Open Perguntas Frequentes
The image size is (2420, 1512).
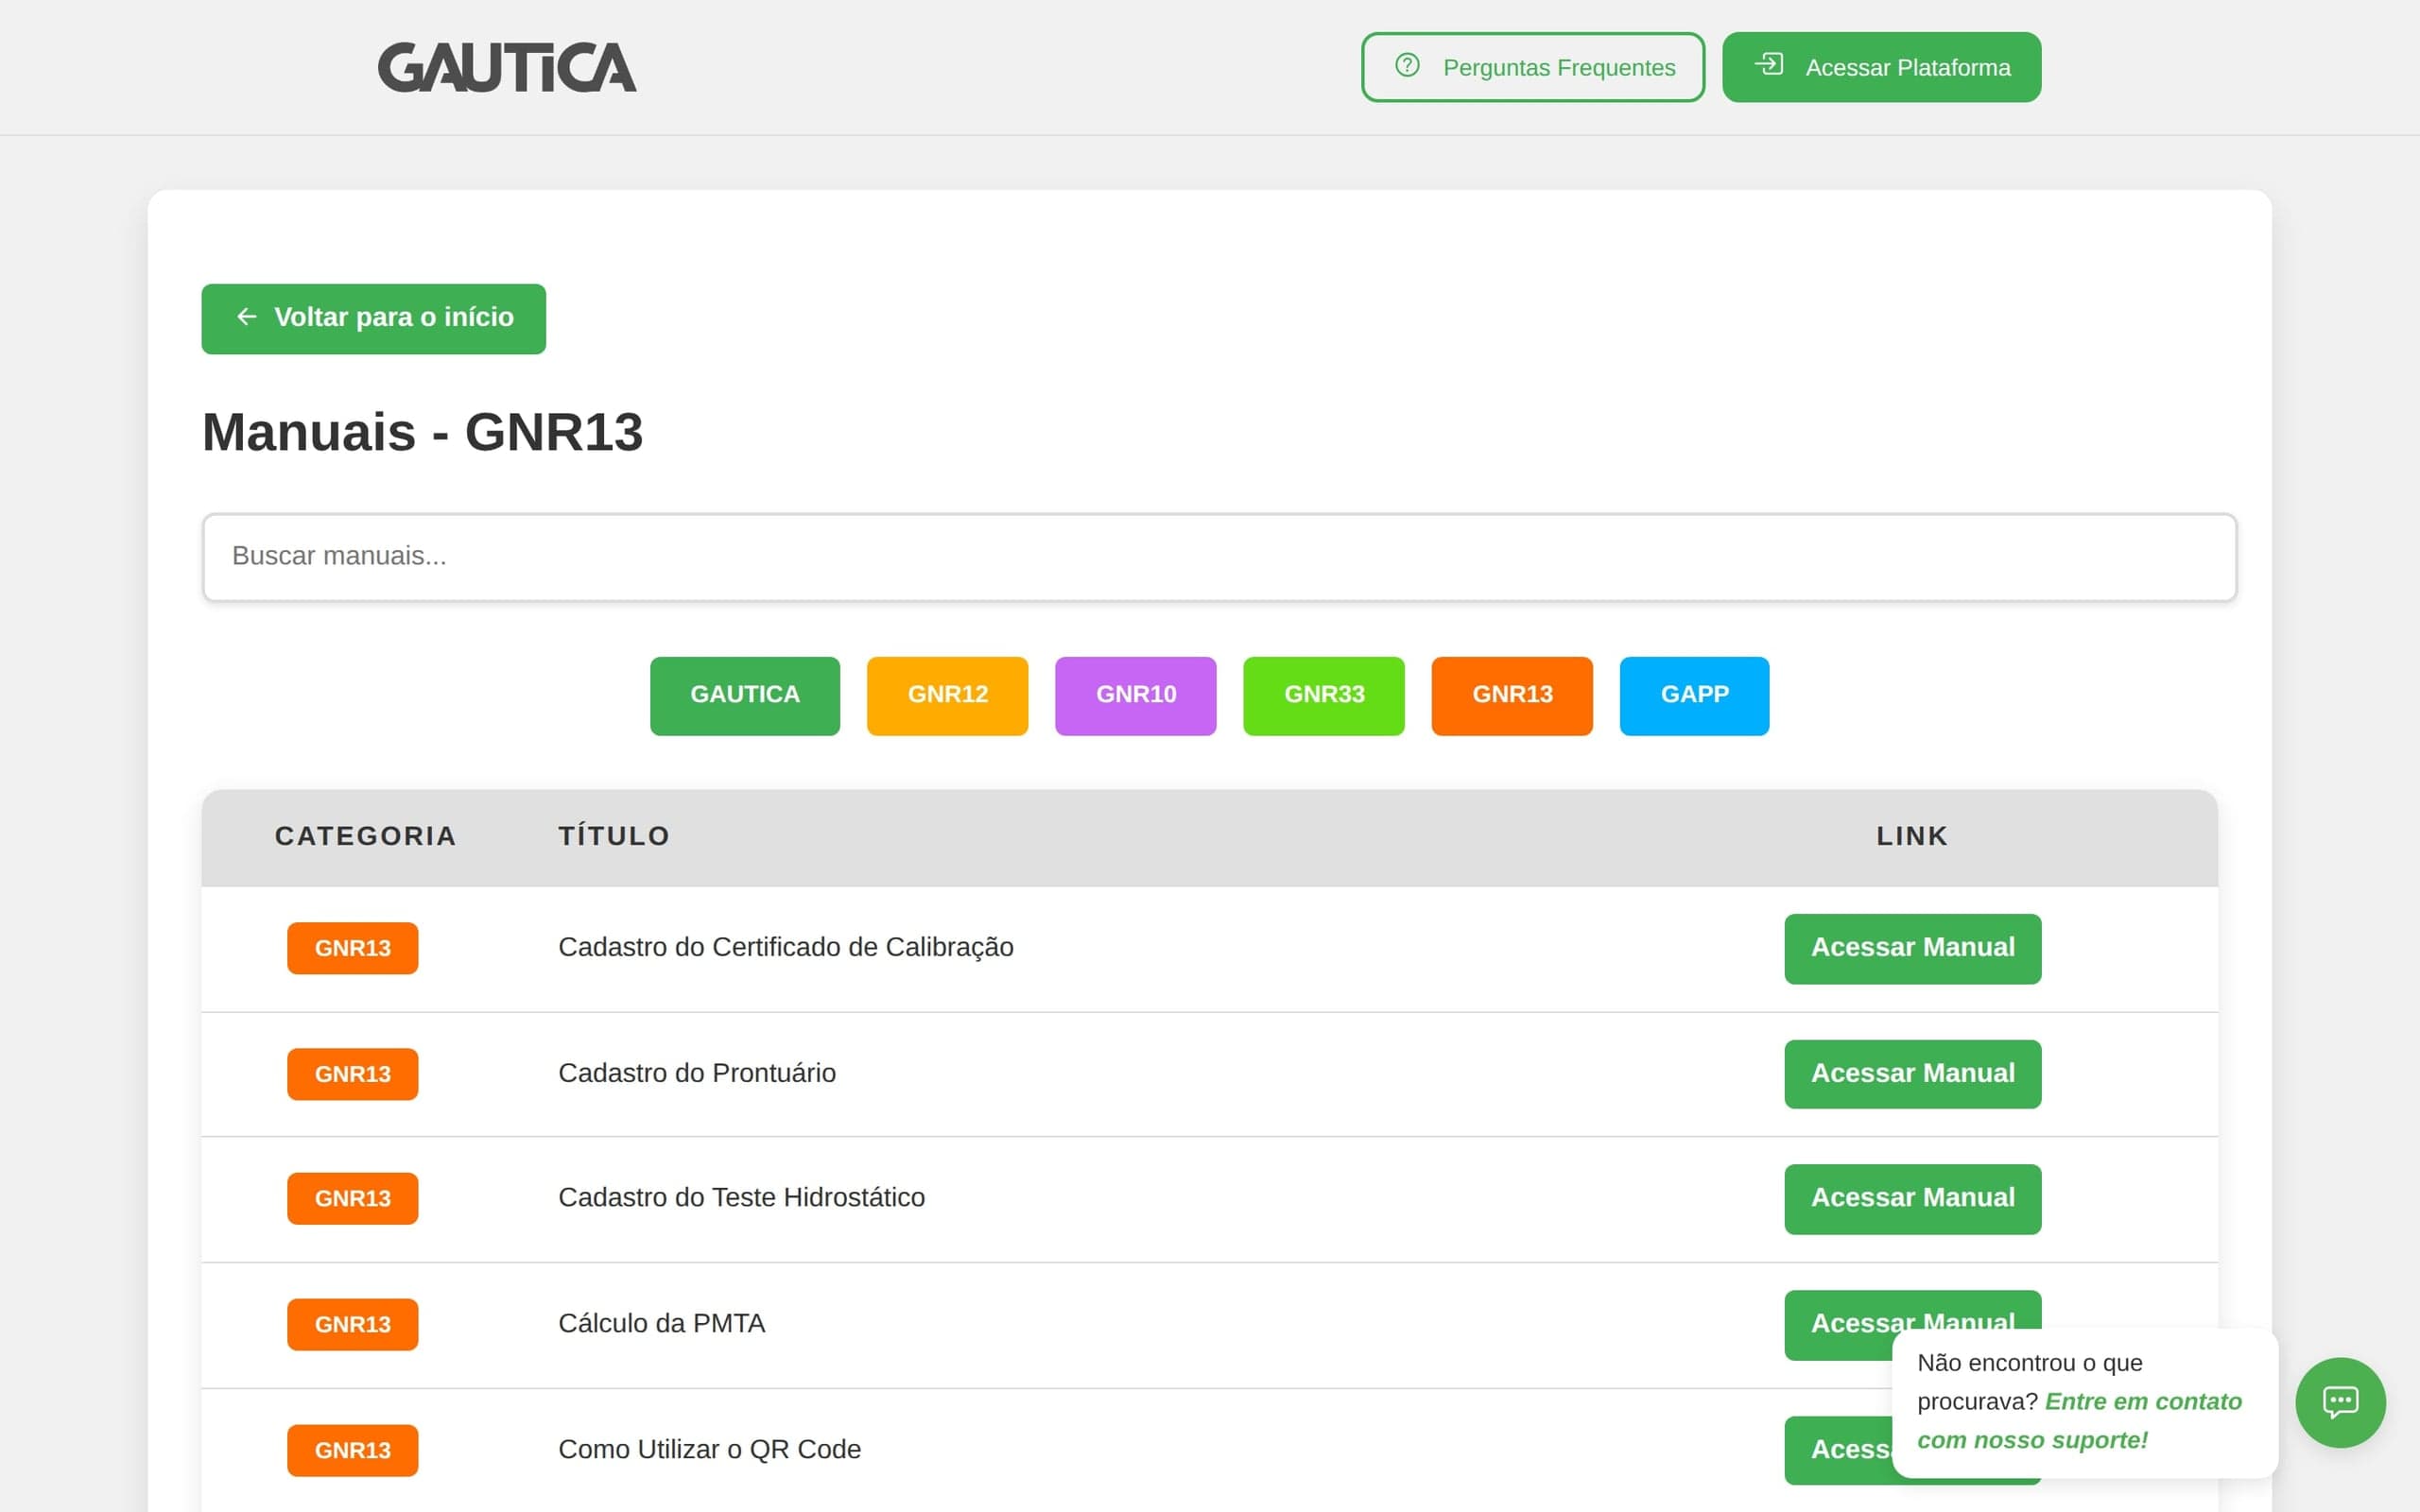tap(1532, 67)
